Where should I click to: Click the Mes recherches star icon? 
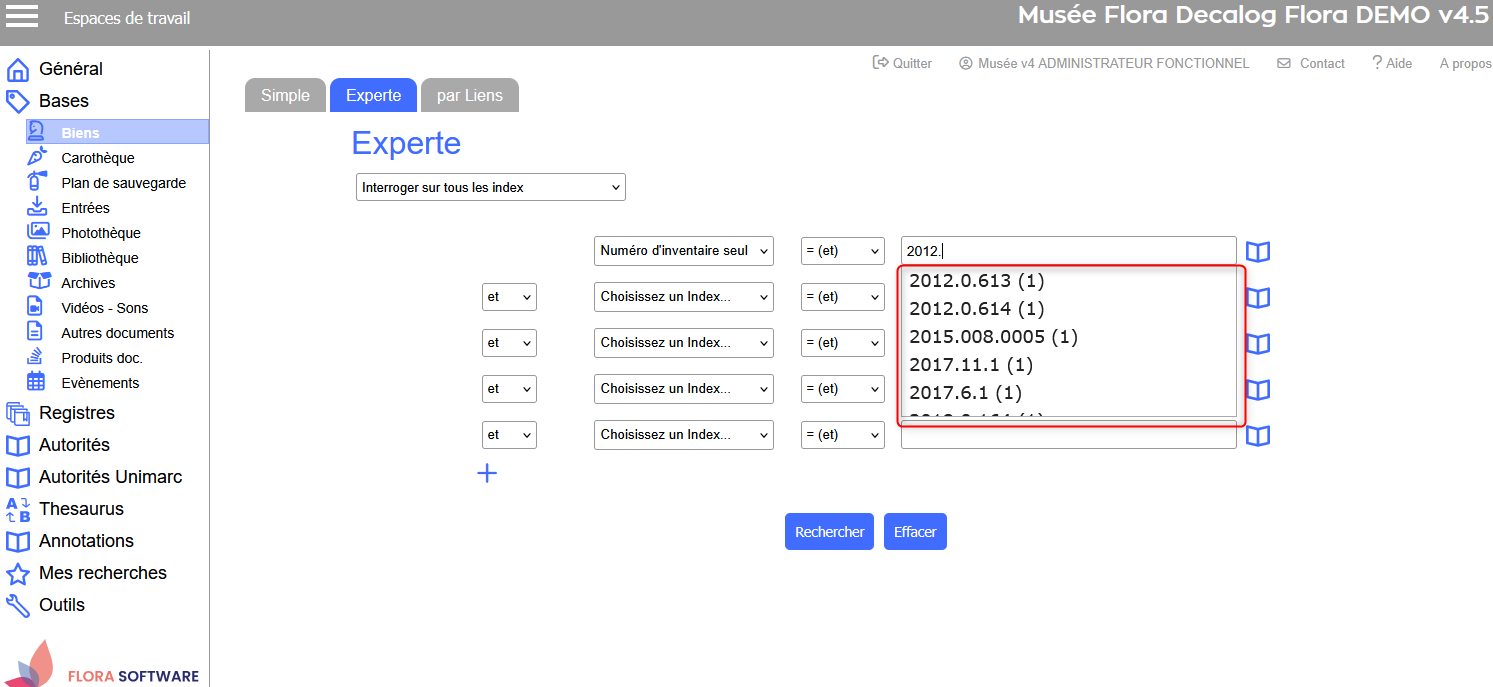point(18,574)
